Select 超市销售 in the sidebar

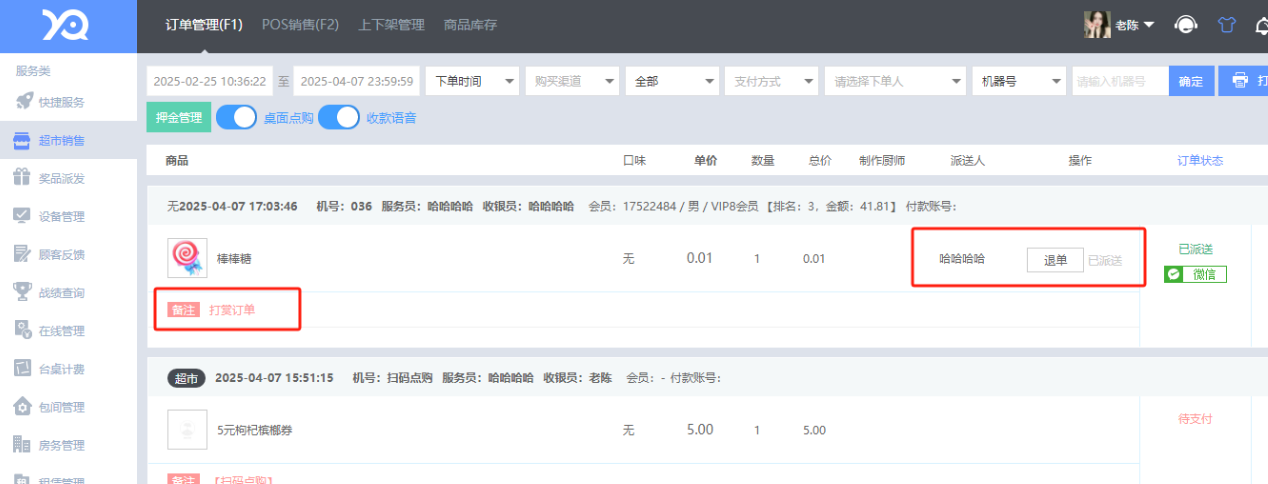click(68, 140)
